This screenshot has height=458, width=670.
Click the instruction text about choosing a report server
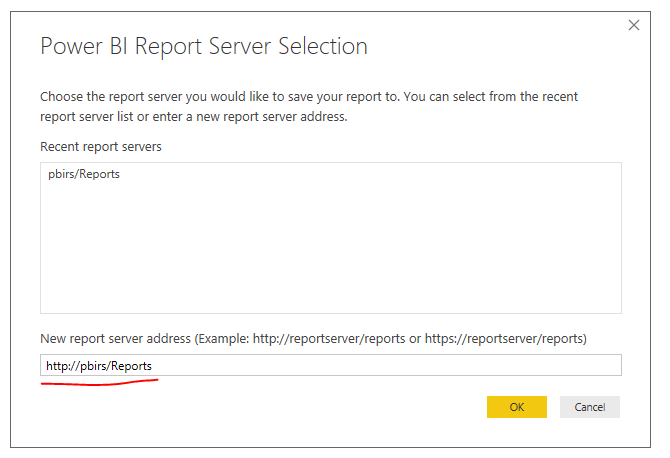point(309,106)
